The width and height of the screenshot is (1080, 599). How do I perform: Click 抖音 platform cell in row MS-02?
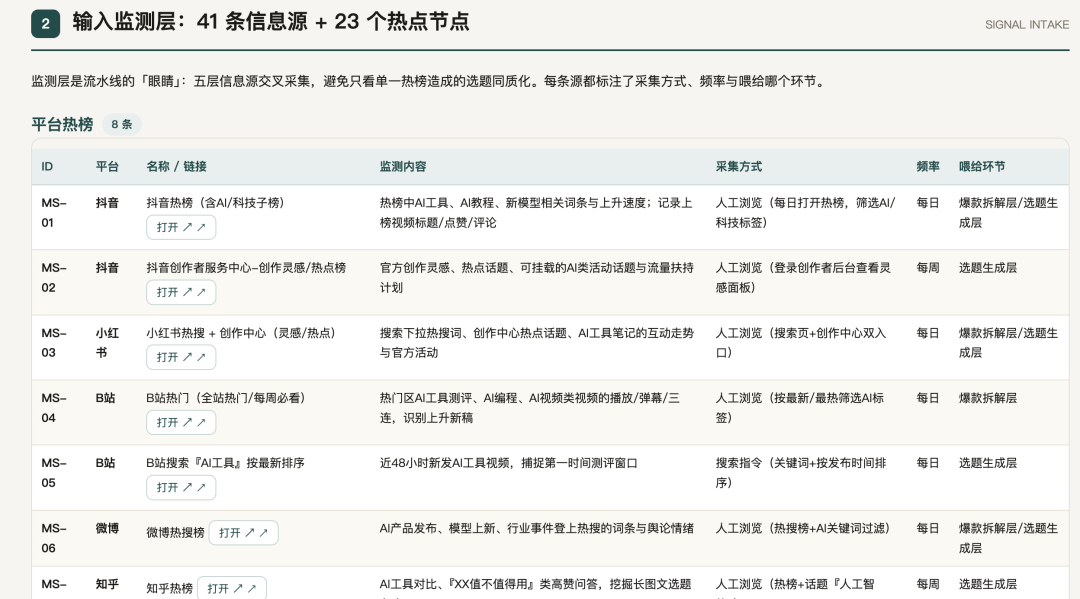107,268
